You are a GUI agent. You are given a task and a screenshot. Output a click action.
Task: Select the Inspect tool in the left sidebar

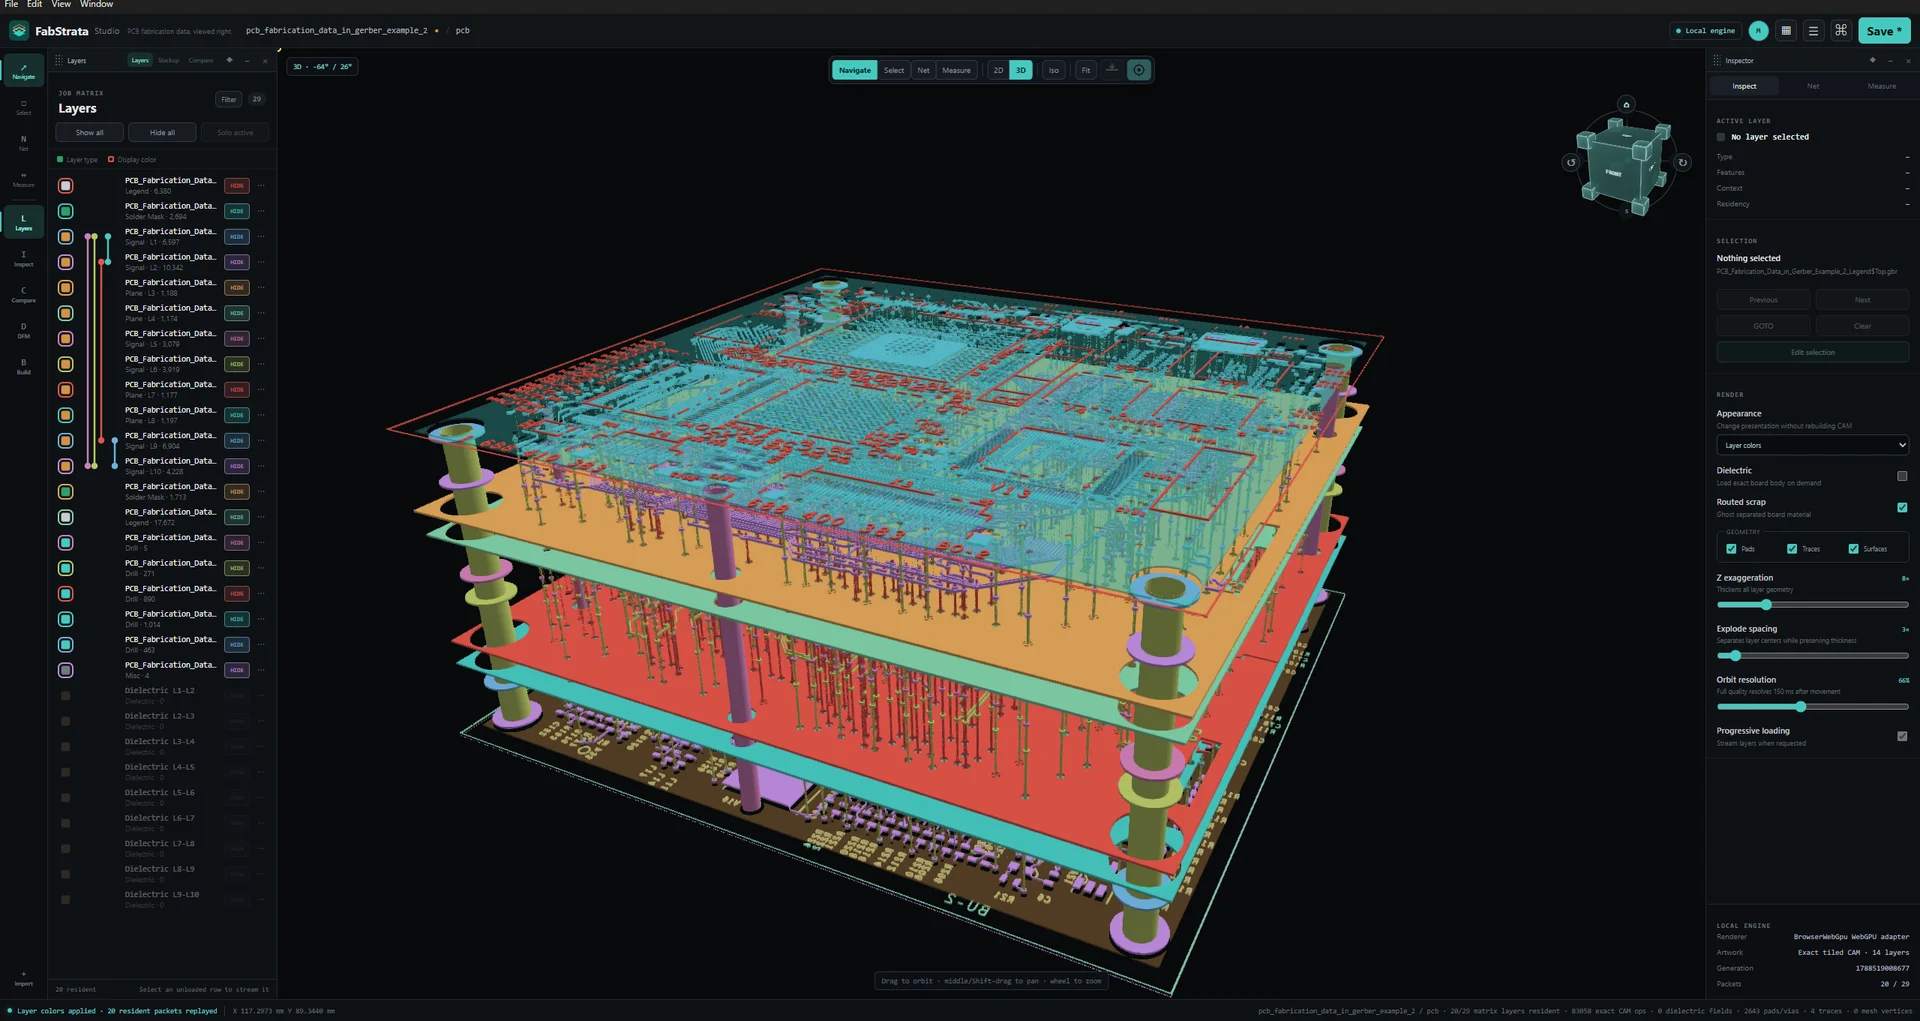point(23,259)
